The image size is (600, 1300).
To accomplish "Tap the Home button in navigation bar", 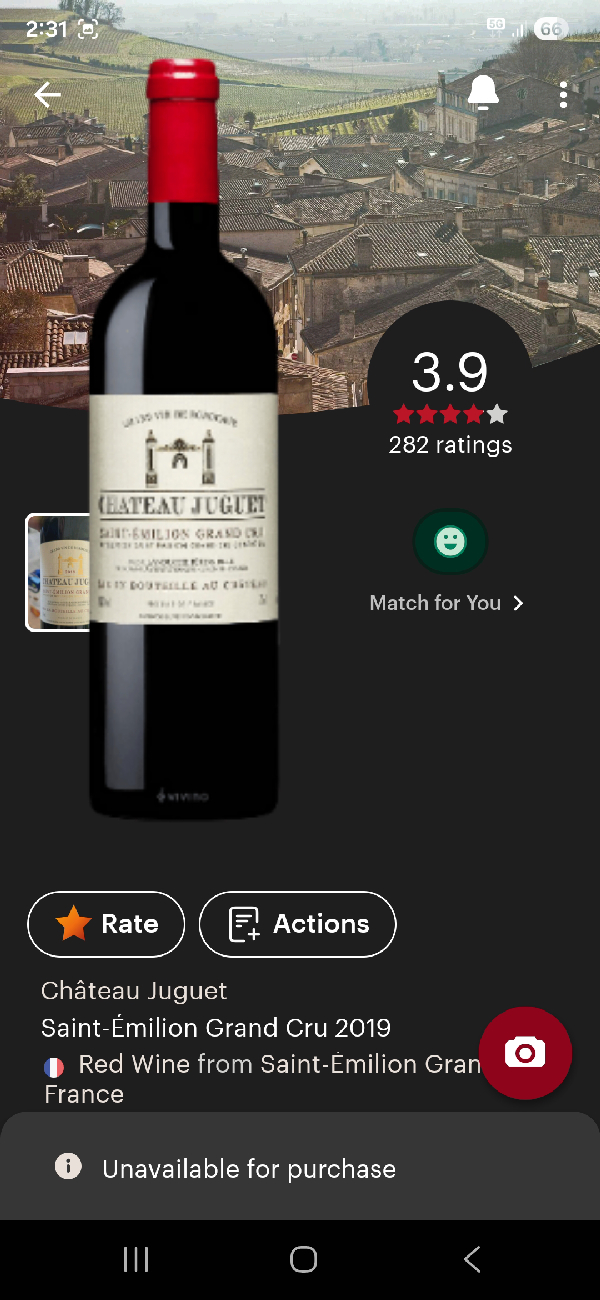I will click(x=303, y=1258).
